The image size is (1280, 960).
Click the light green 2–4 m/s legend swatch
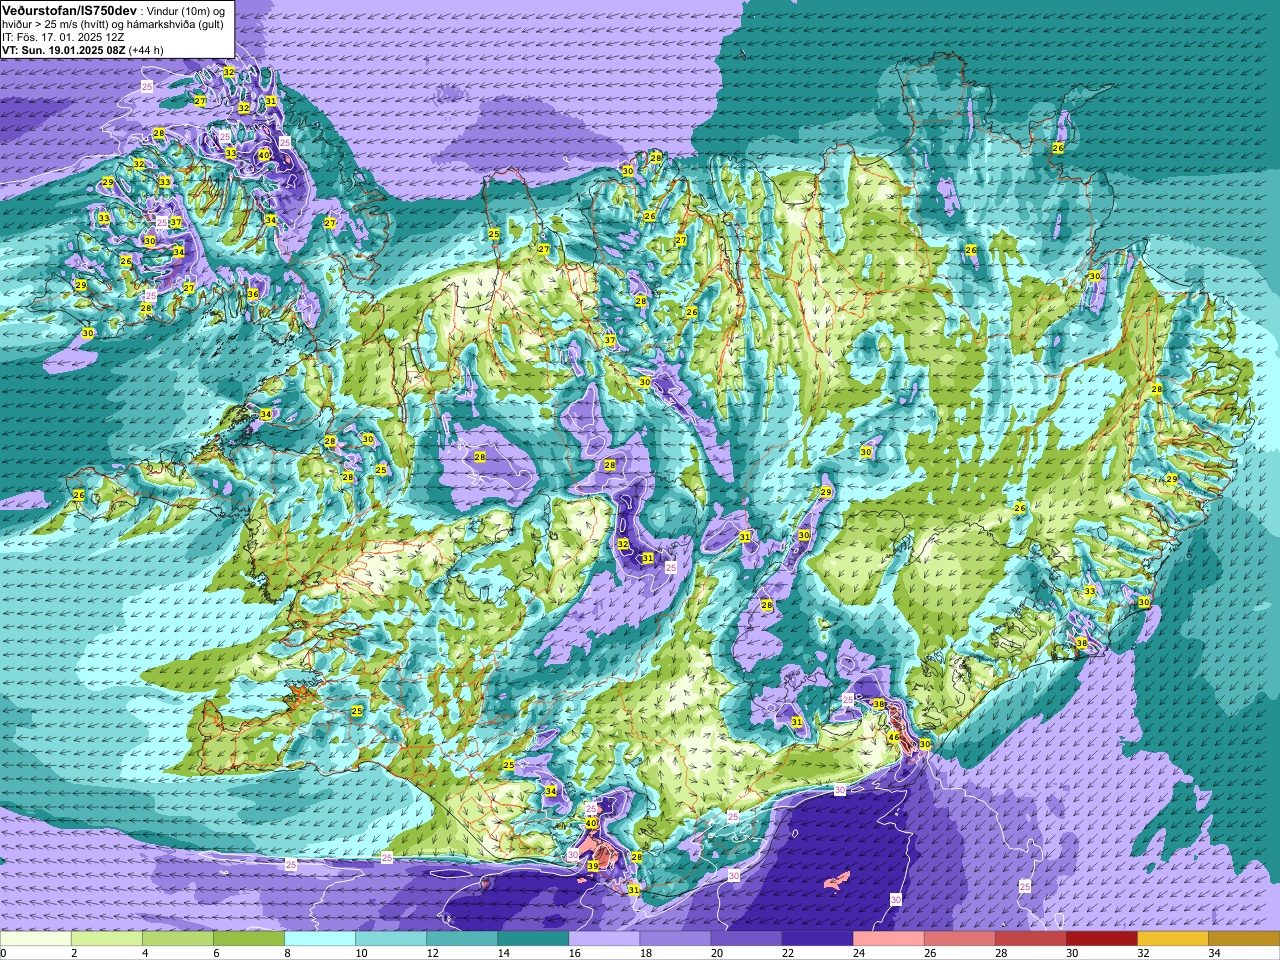107,940
